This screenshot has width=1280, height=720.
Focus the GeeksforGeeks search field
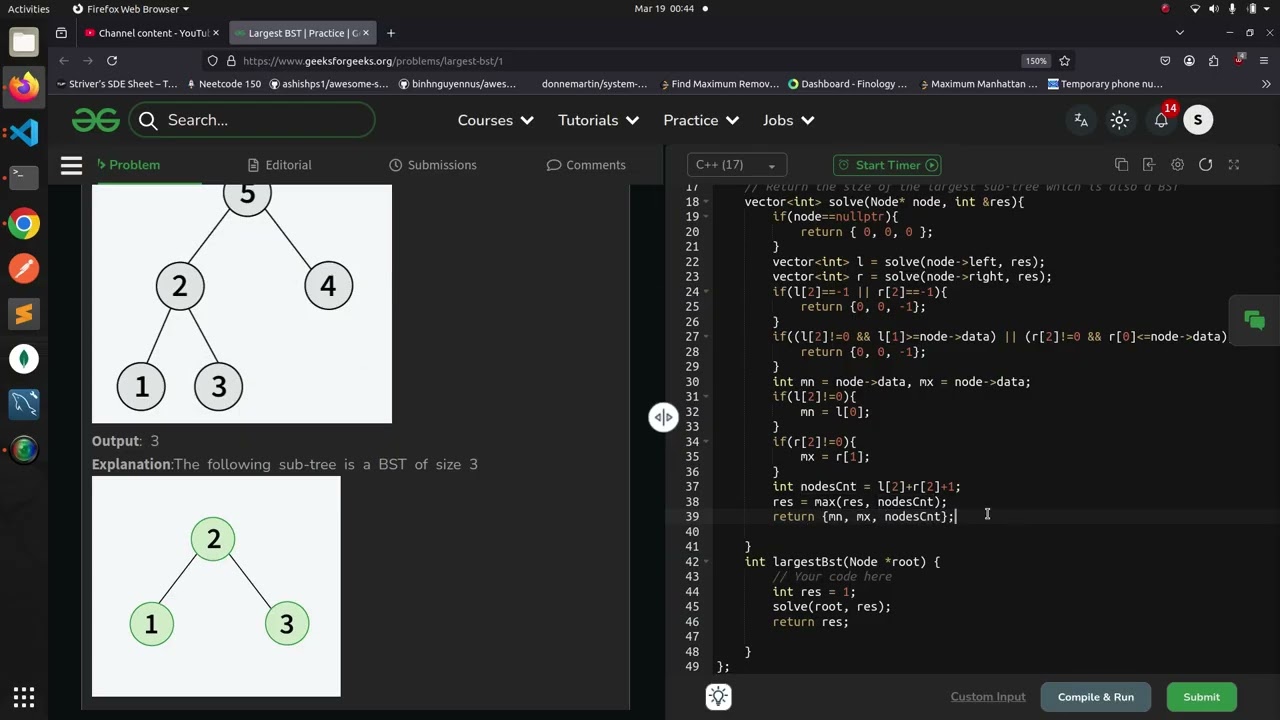254,120
